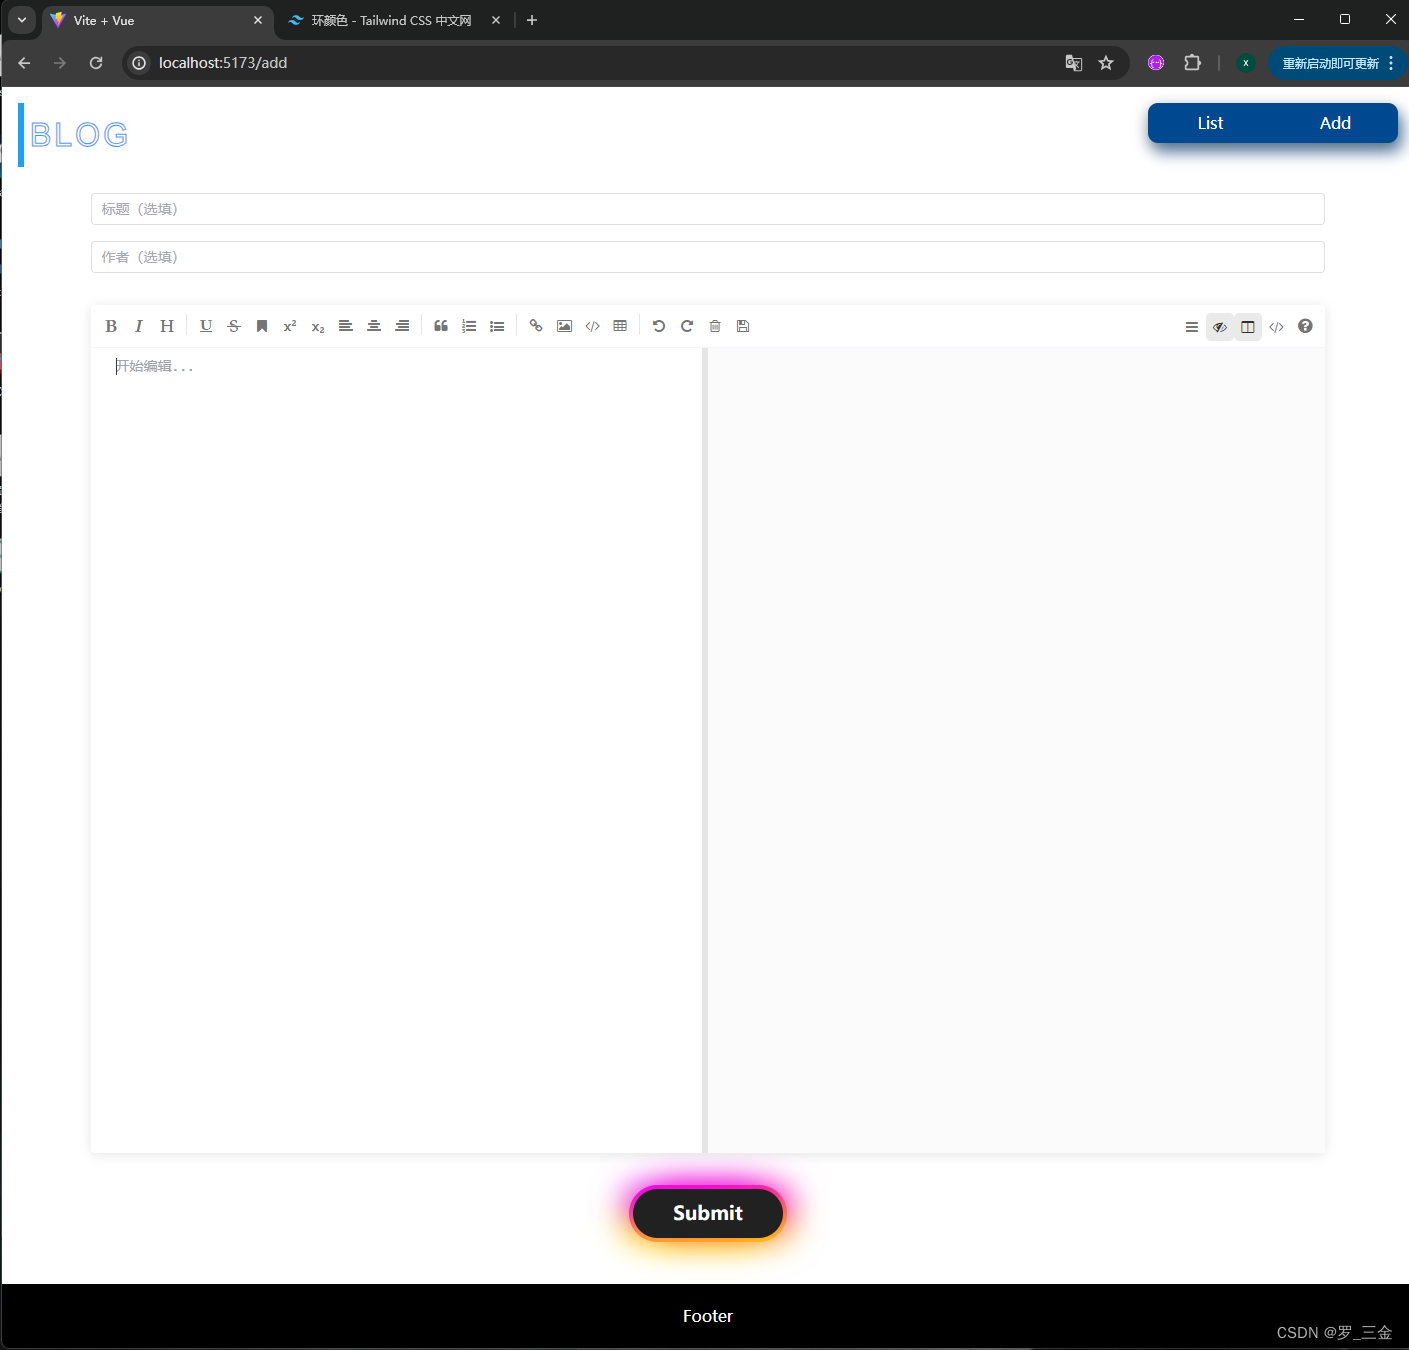The height and width of the screenshot is (1350, 1409).
Task: Open tab search dropdown arrow
Action: (21, 20)
